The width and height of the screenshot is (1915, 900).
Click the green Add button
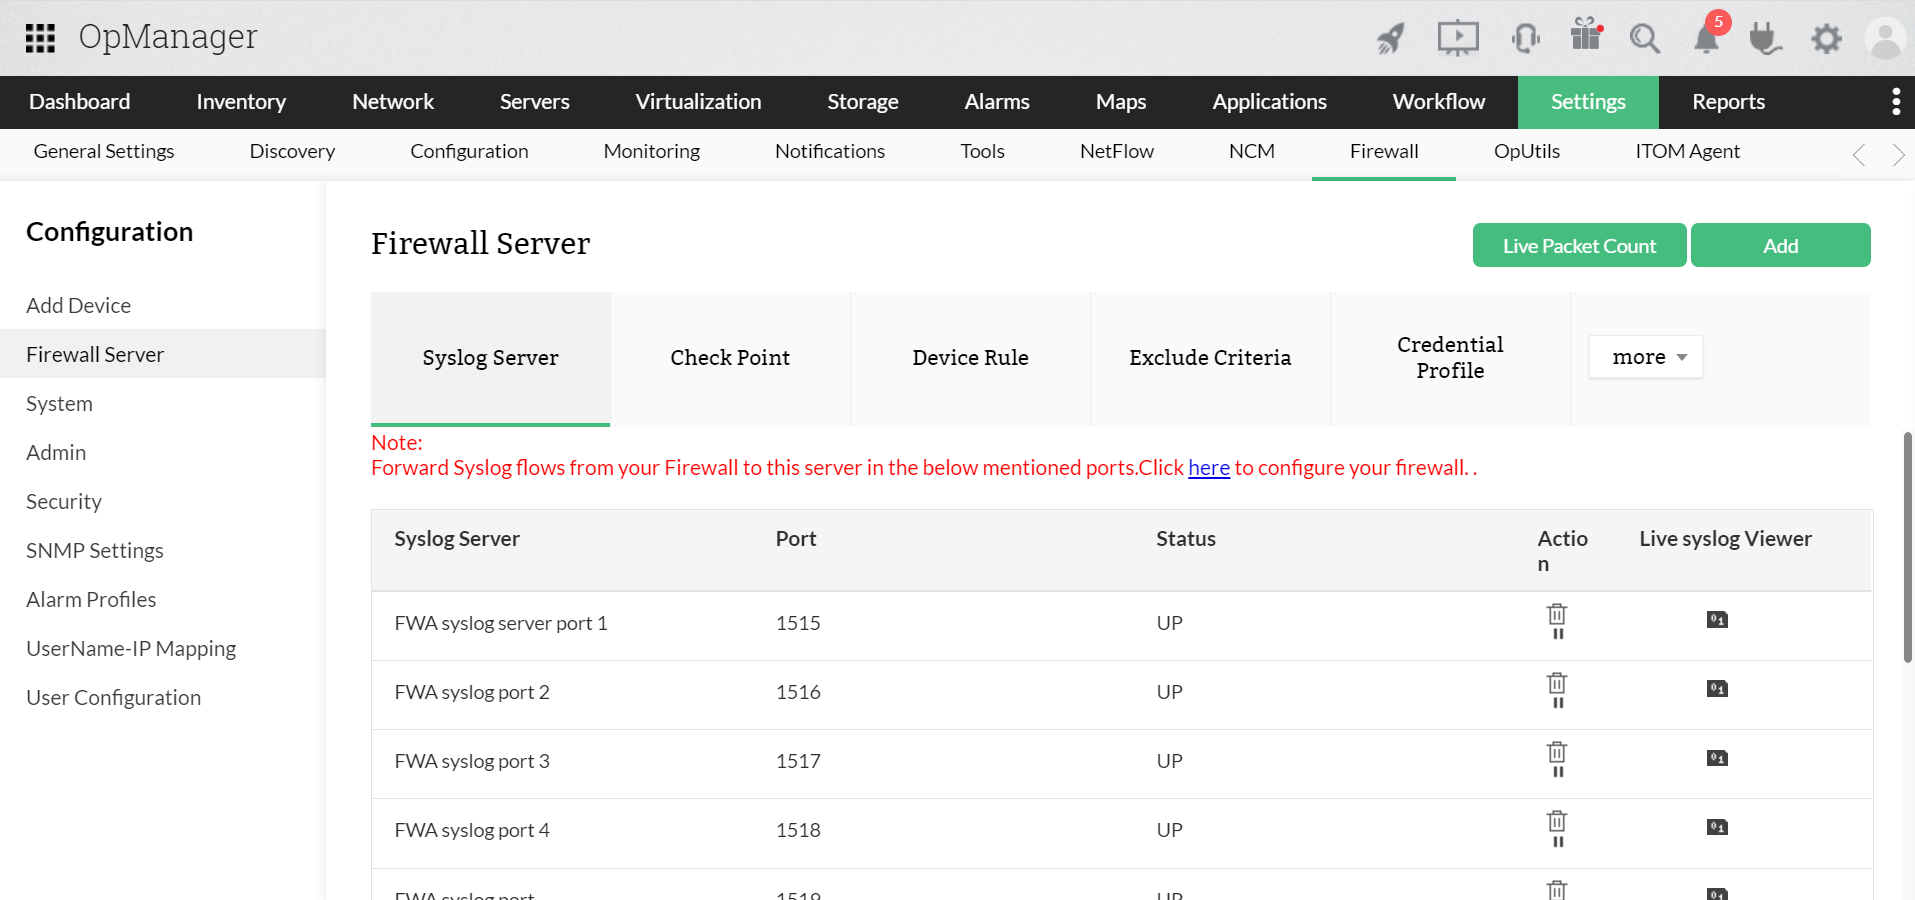(1781, 246)
